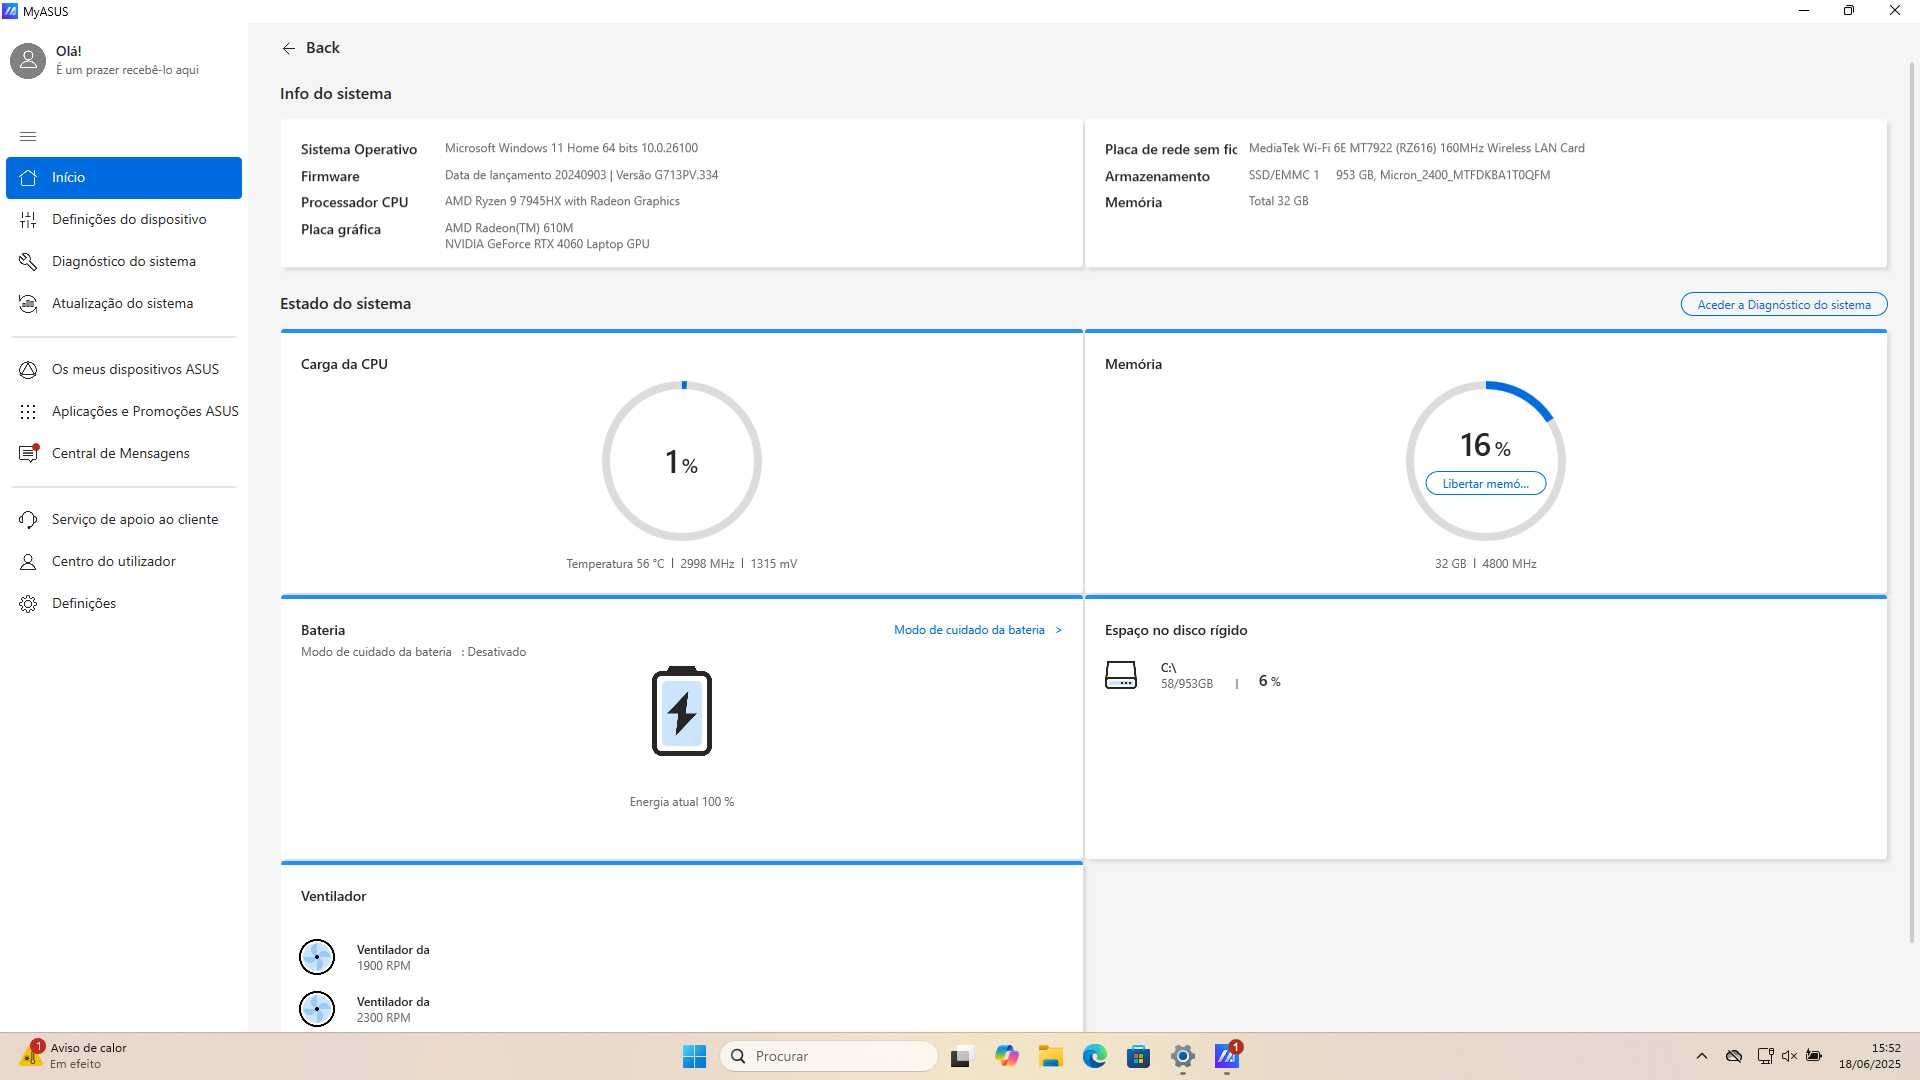Image resolution: width=1920 pixels, height=1080 pixels.
Task: Click the muted volume tray icon
Action: click(1789, 1056)
